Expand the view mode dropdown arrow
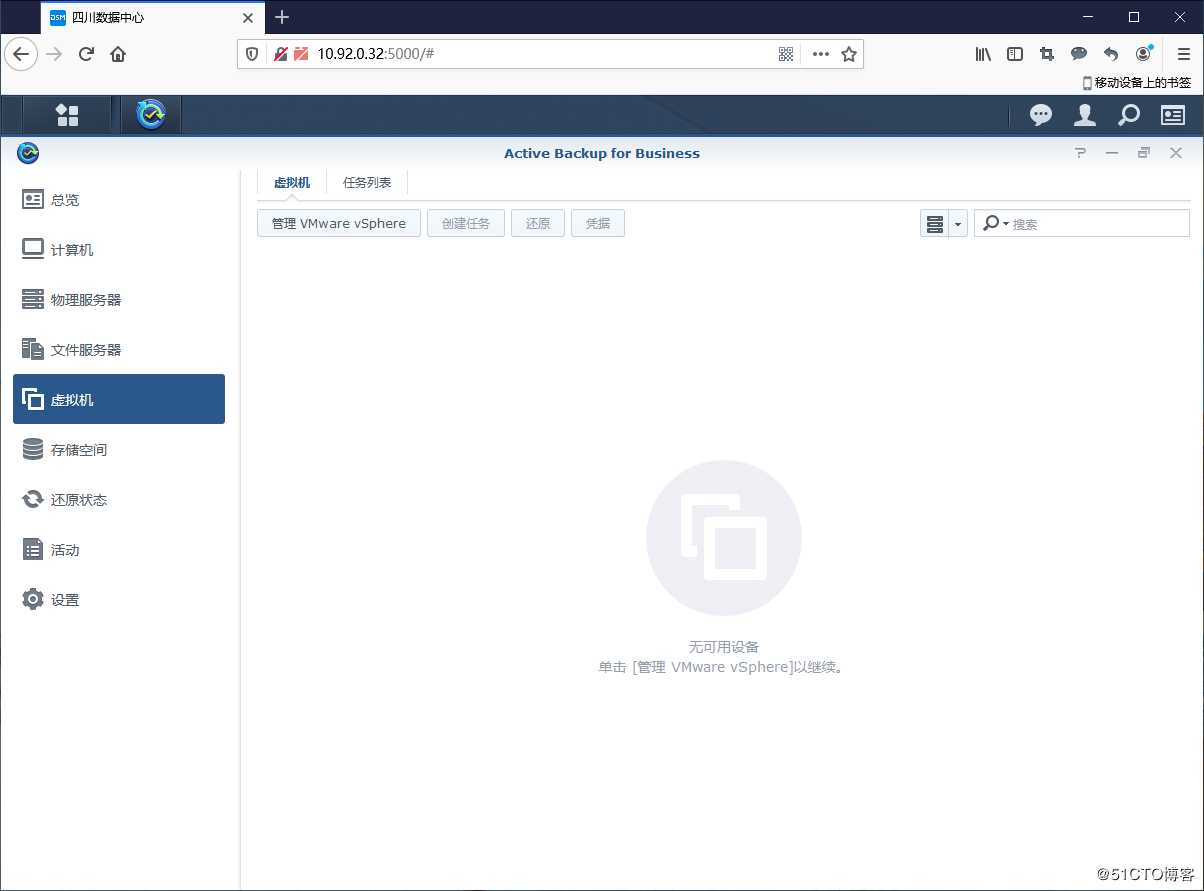The height and width of the screenshot is (891, 1204). [x=958, y=224]
